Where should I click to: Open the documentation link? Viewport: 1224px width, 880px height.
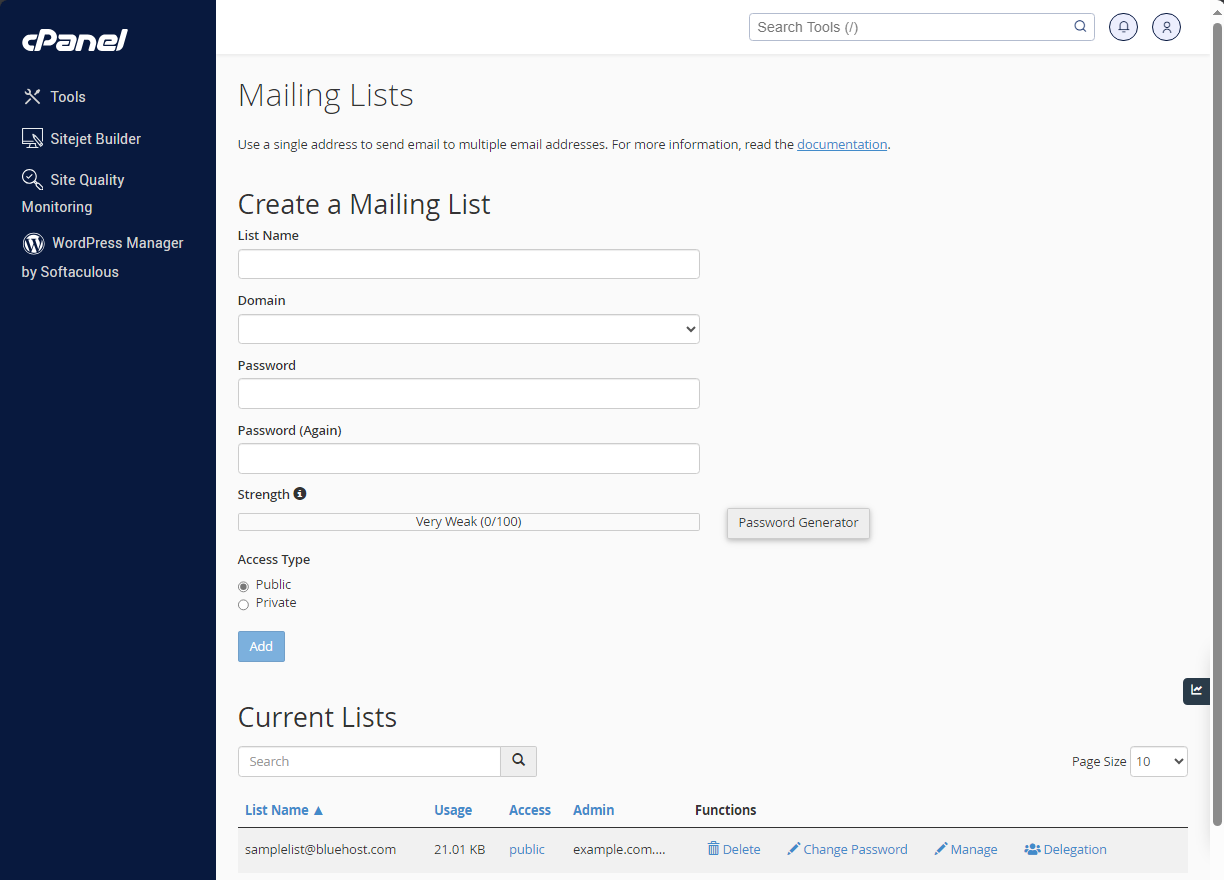coord(841,144)
